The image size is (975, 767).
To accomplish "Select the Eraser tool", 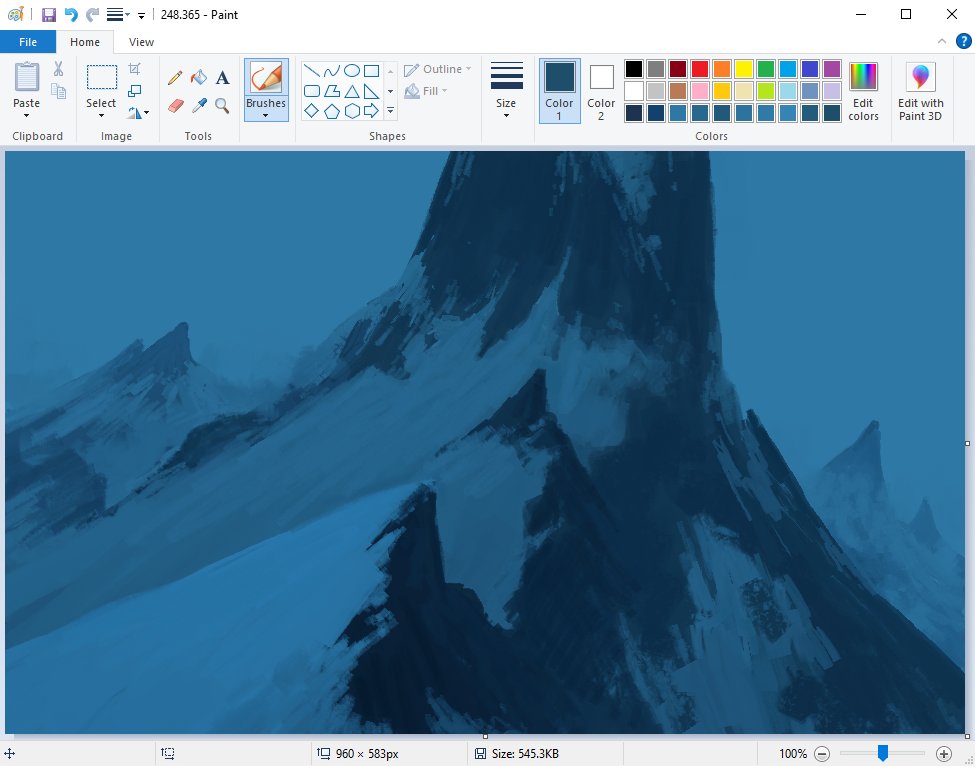I will coord(175,105).
